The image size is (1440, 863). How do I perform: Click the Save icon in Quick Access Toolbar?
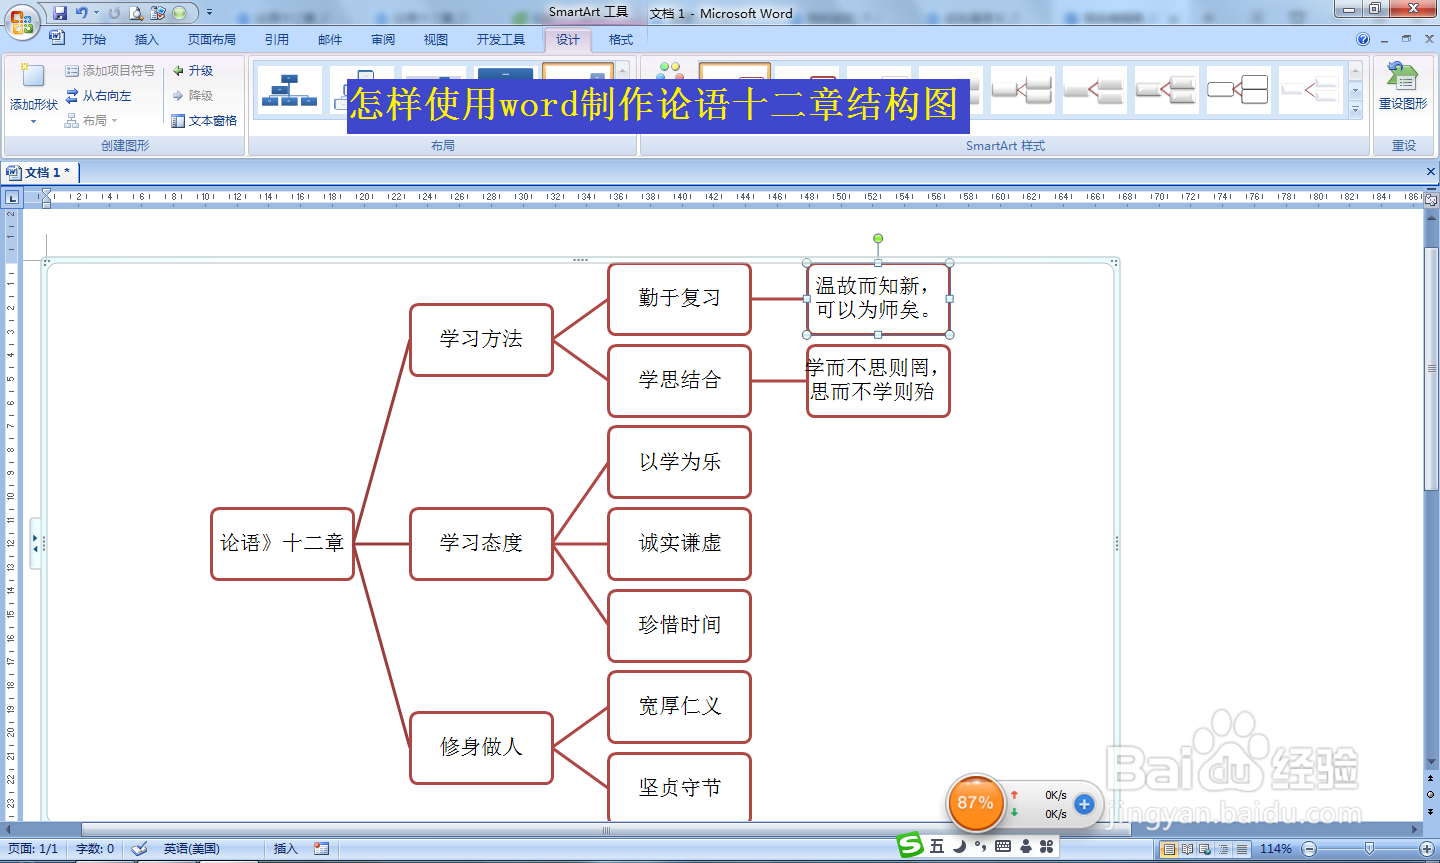pos(62,11)
